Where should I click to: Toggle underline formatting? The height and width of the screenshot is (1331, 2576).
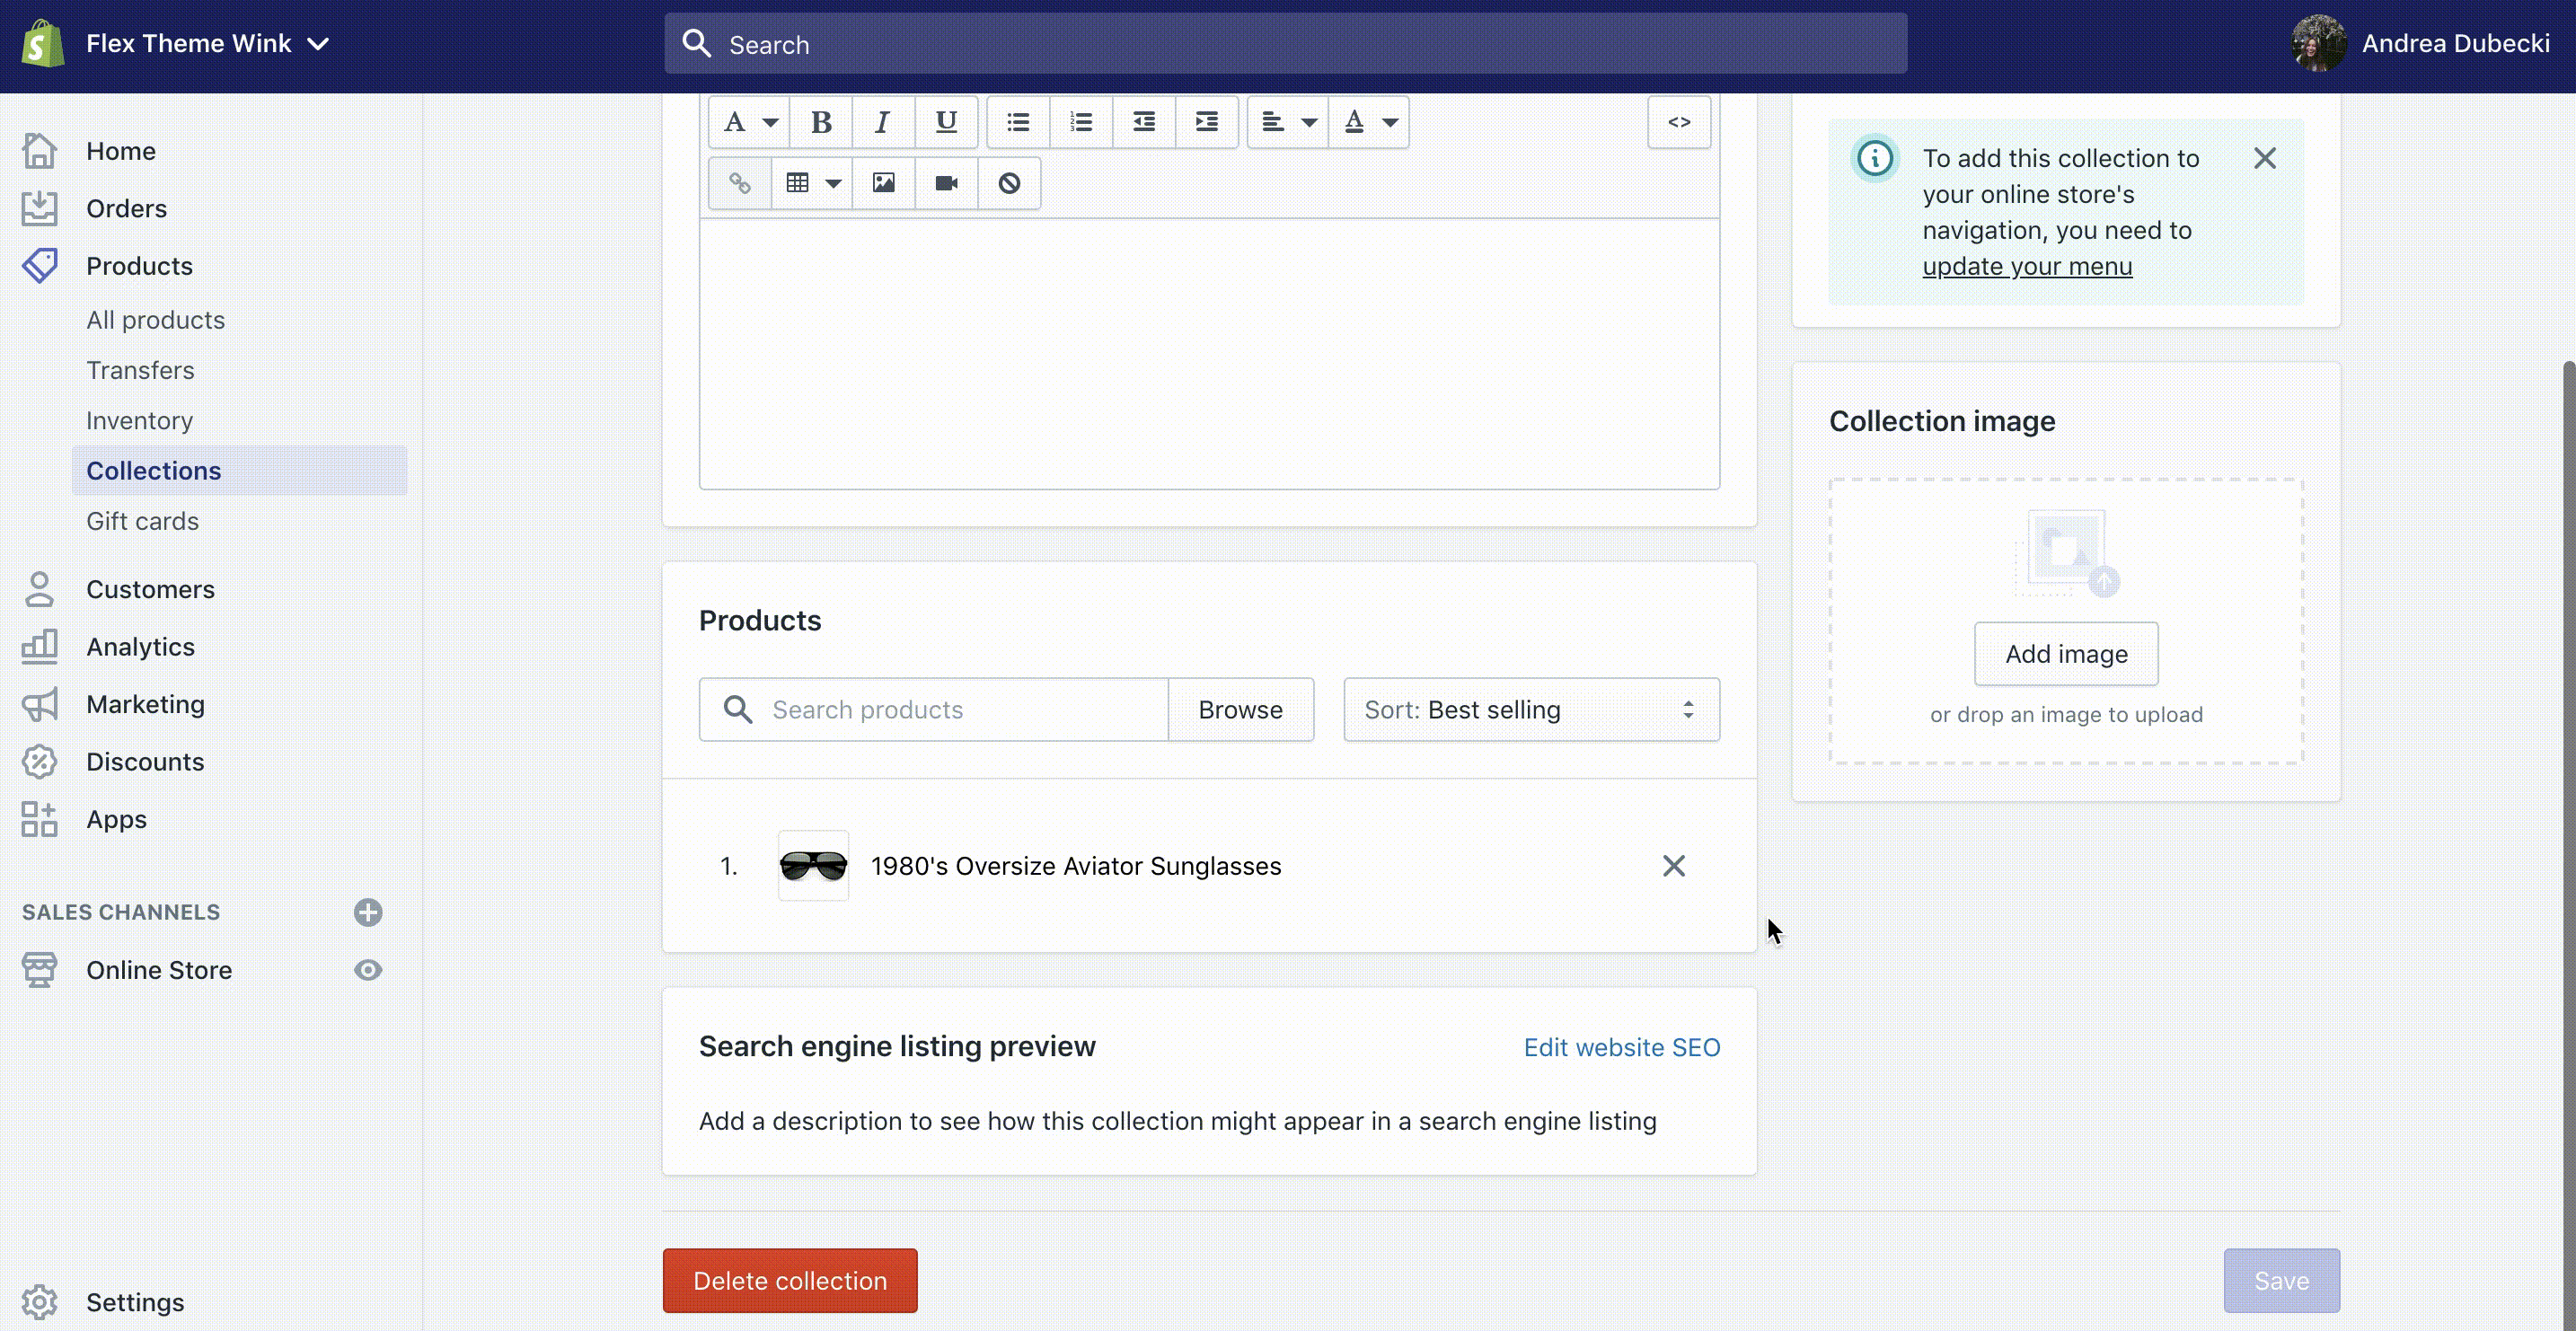coord(945,122)
